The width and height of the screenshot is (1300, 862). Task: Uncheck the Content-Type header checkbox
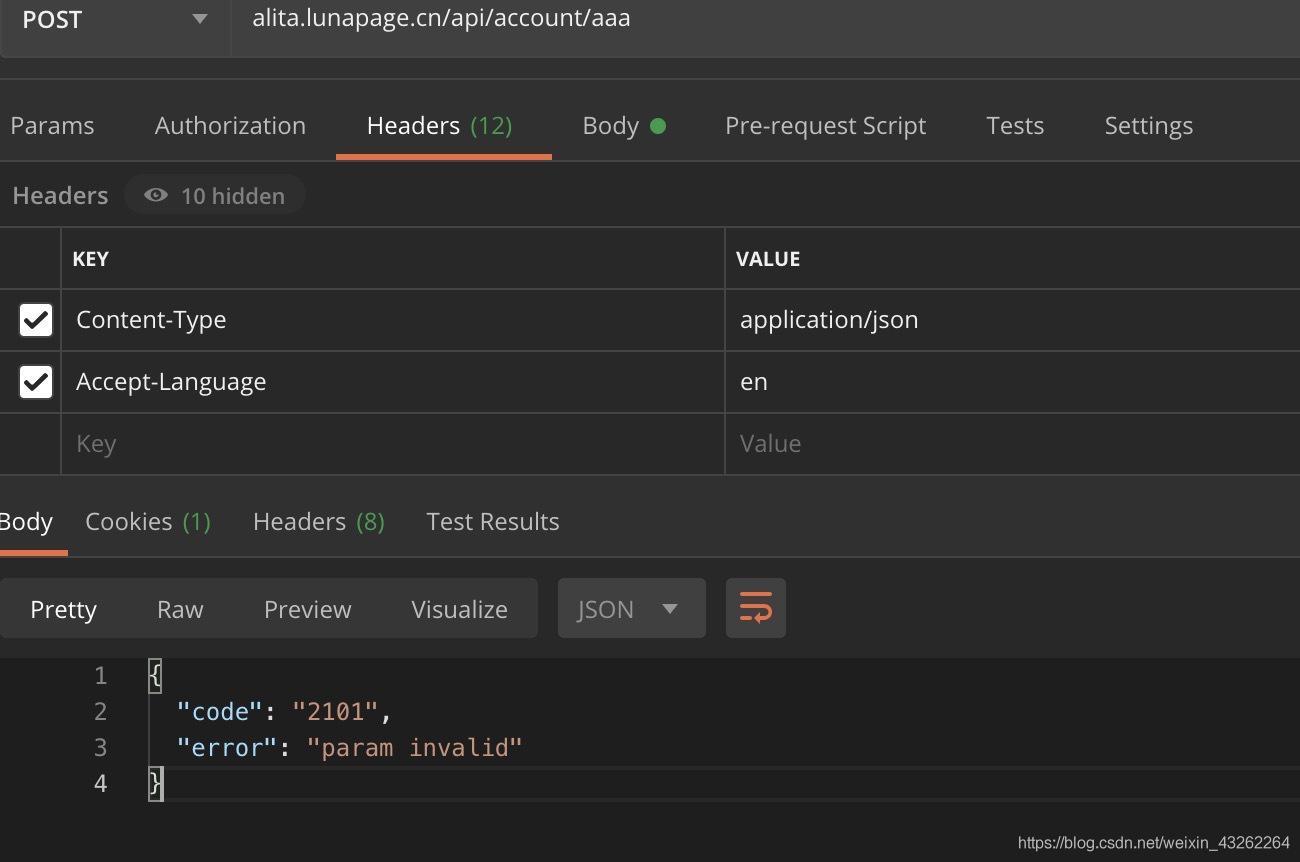tap(36, 320)
